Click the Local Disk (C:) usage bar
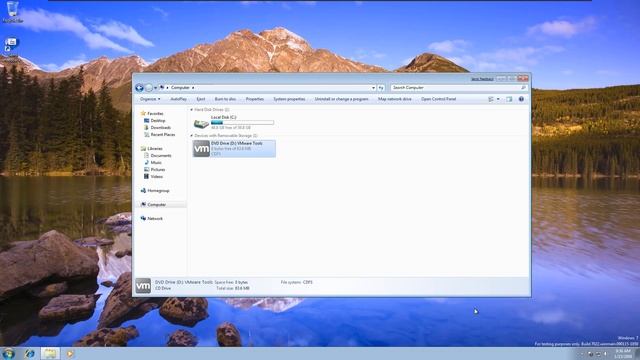This screenshot has height=360, width=640. click(242, 122)
